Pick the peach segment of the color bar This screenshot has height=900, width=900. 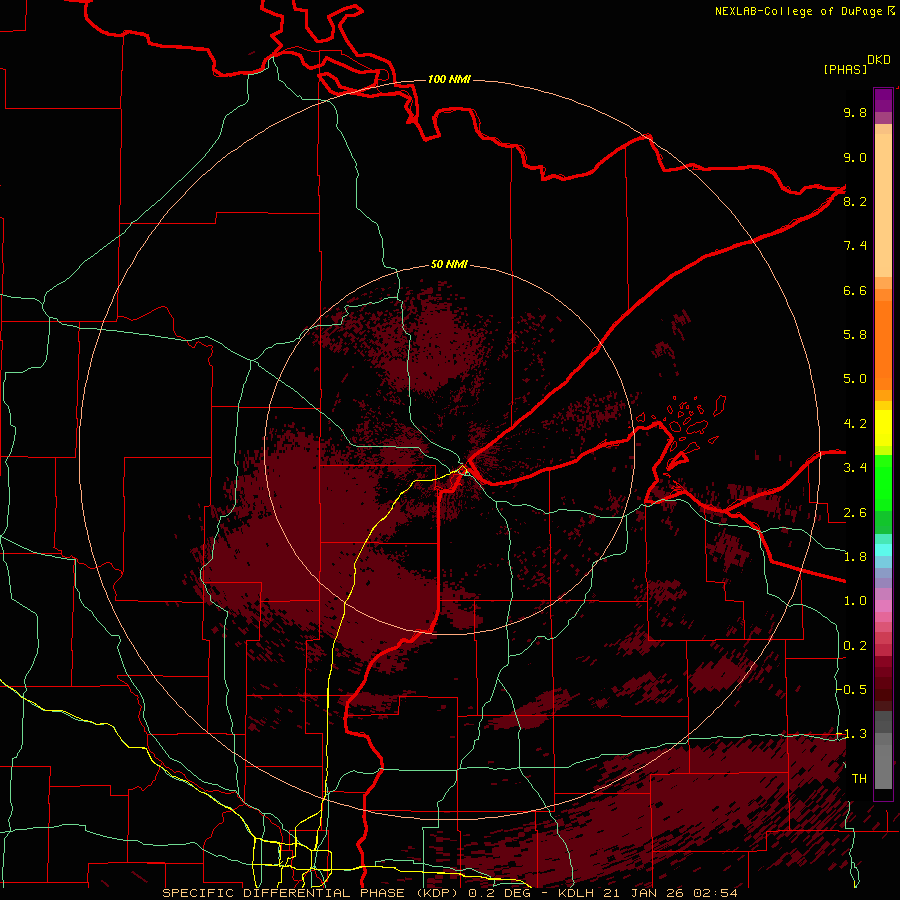tap(883, 204)
